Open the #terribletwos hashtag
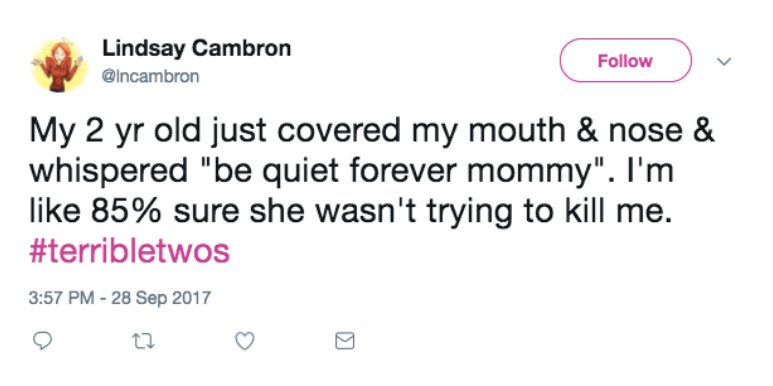 tap(130, 252)
